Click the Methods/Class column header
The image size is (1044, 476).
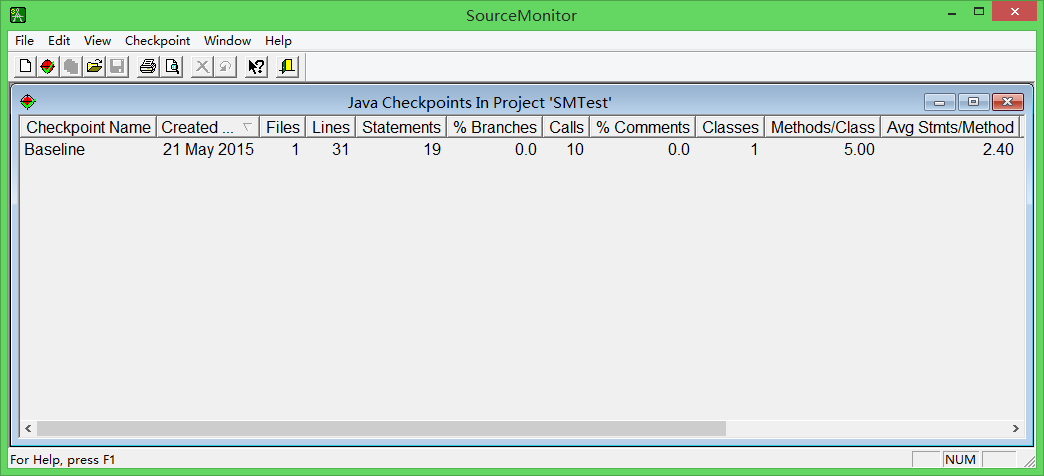pos(822,127)
